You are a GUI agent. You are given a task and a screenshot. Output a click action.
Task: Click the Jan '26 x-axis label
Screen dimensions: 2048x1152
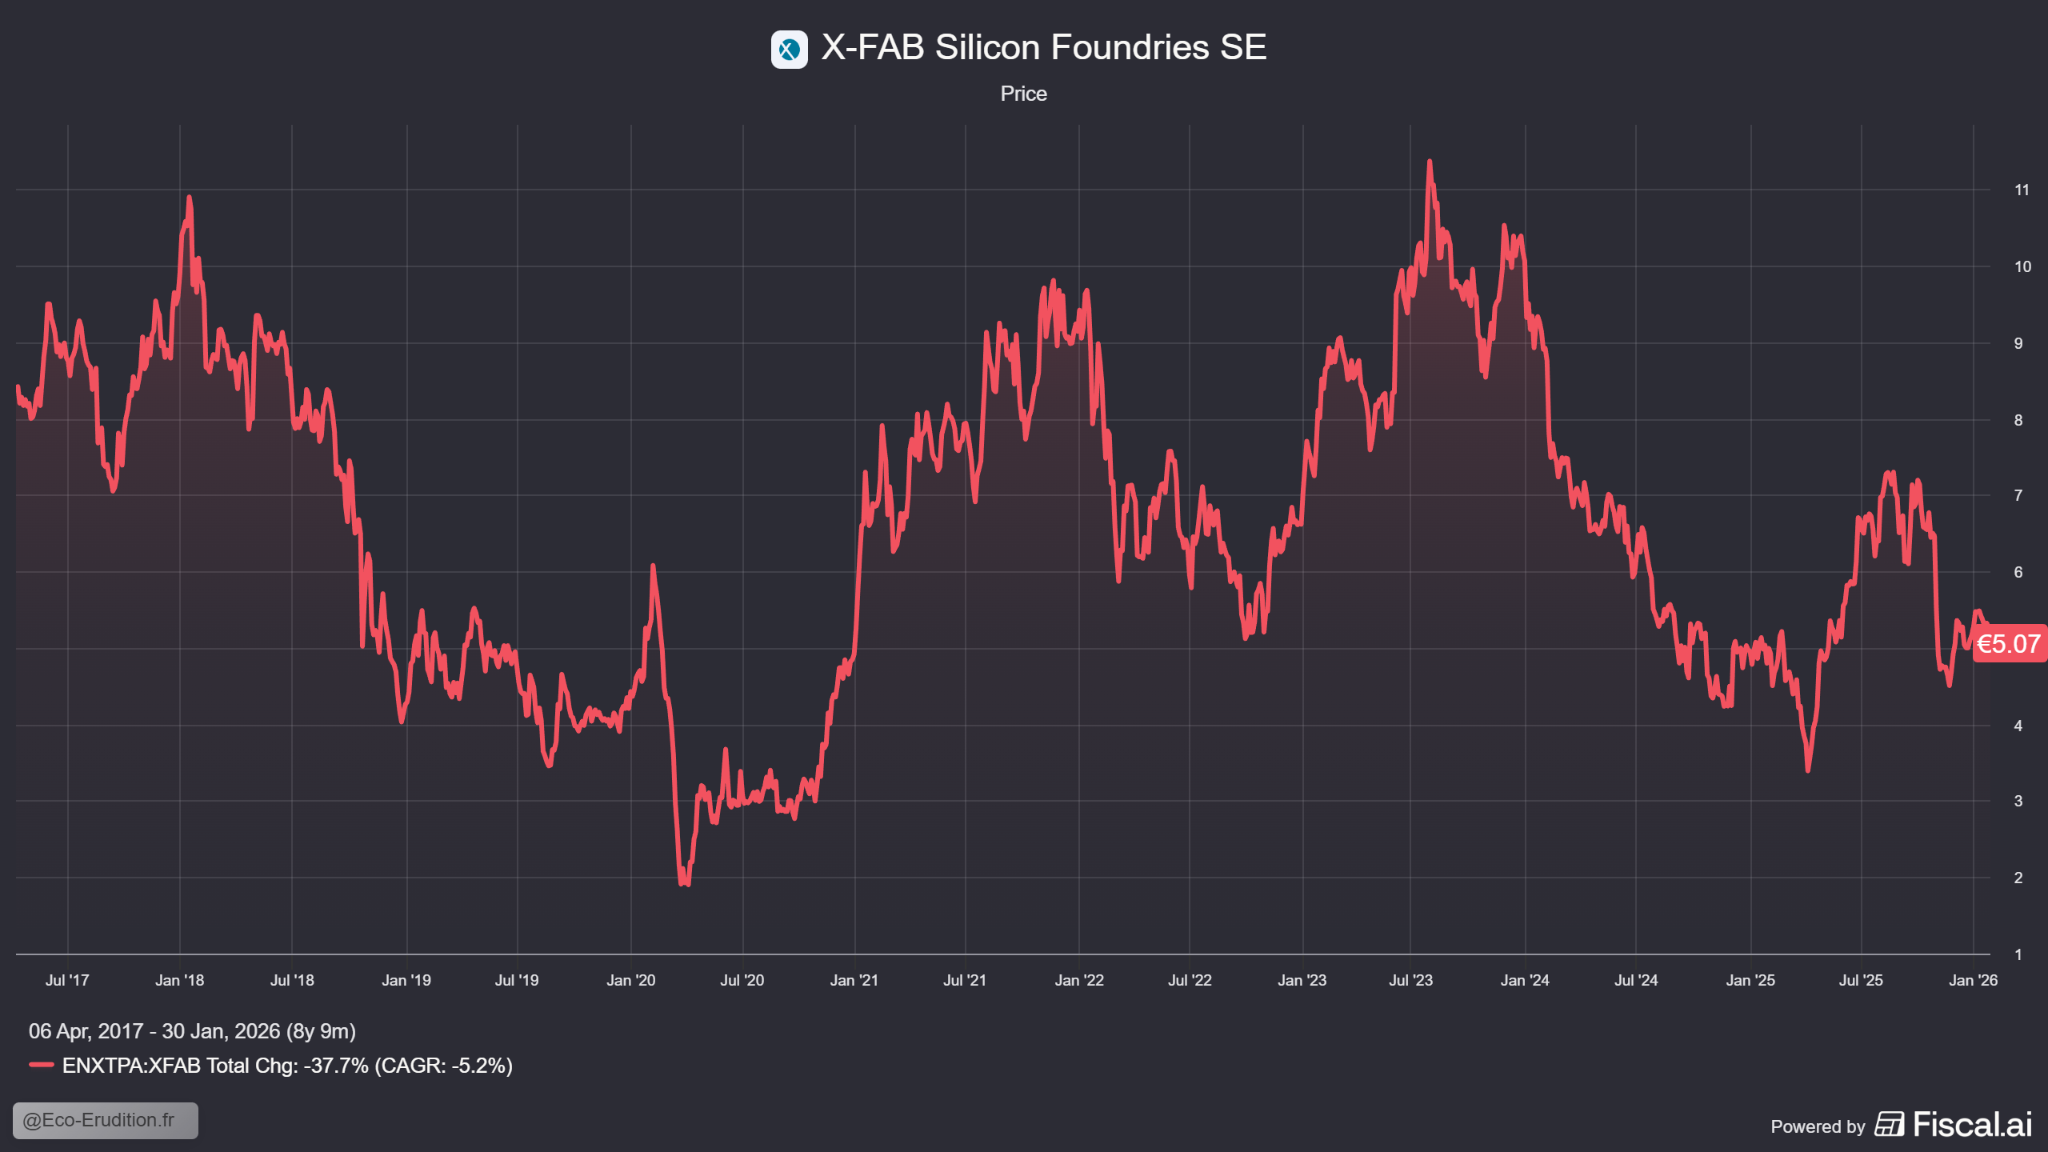click(1973, 980)
